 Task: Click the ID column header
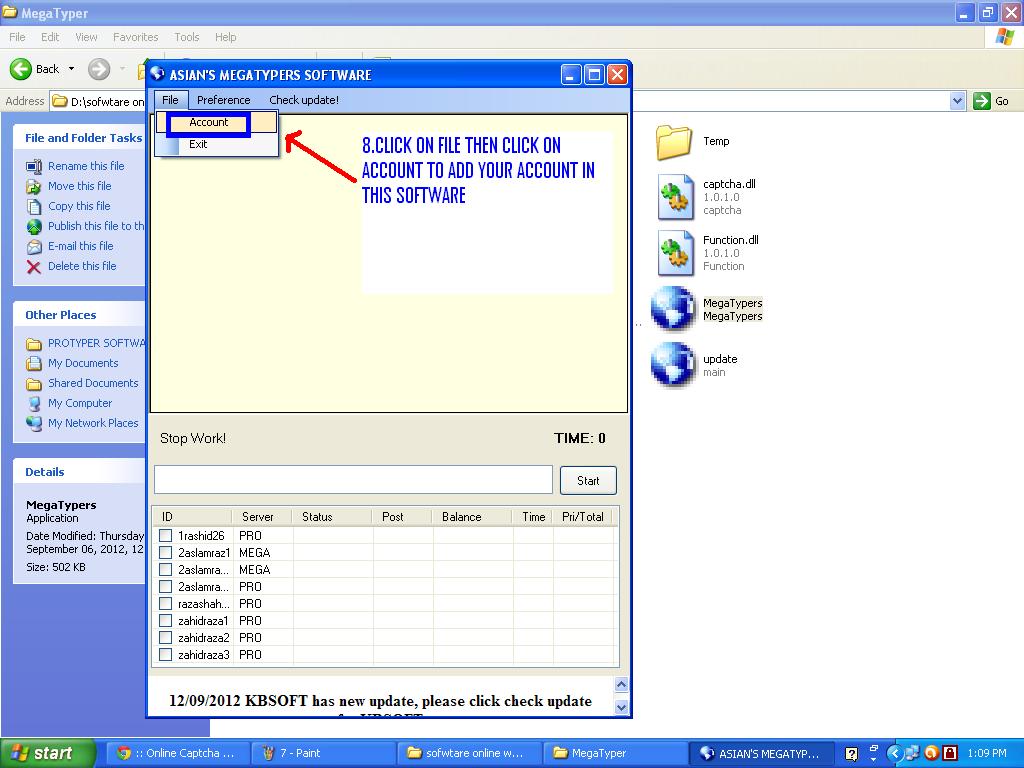pos(193,517)
